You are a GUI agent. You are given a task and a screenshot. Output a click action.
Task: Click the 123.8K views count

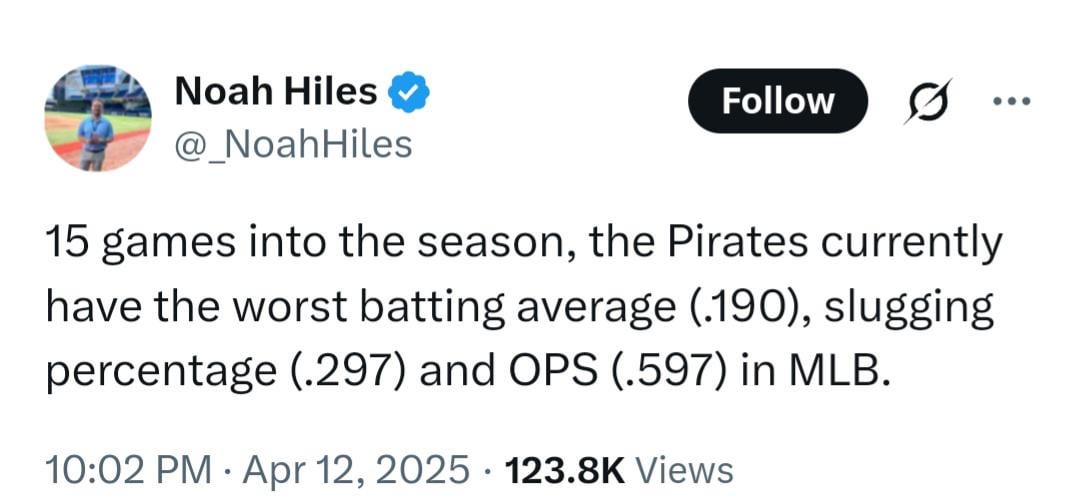[566, 468]
